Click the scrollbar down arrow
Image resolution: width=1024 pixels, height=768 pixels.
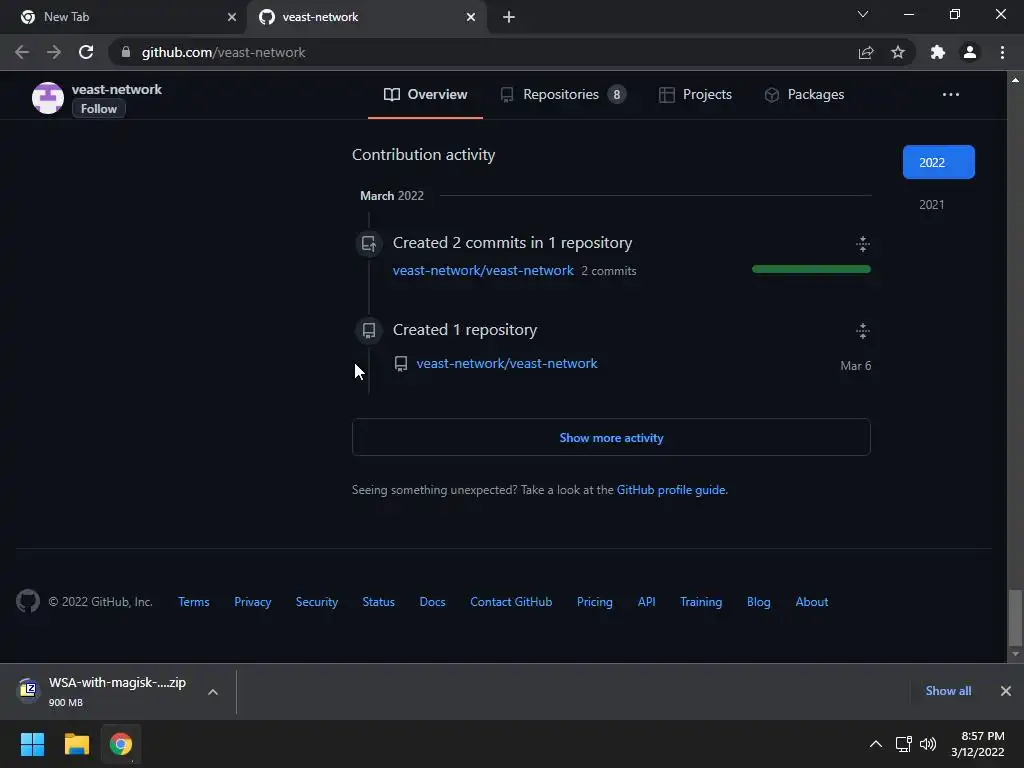(x=1015, y=654)
